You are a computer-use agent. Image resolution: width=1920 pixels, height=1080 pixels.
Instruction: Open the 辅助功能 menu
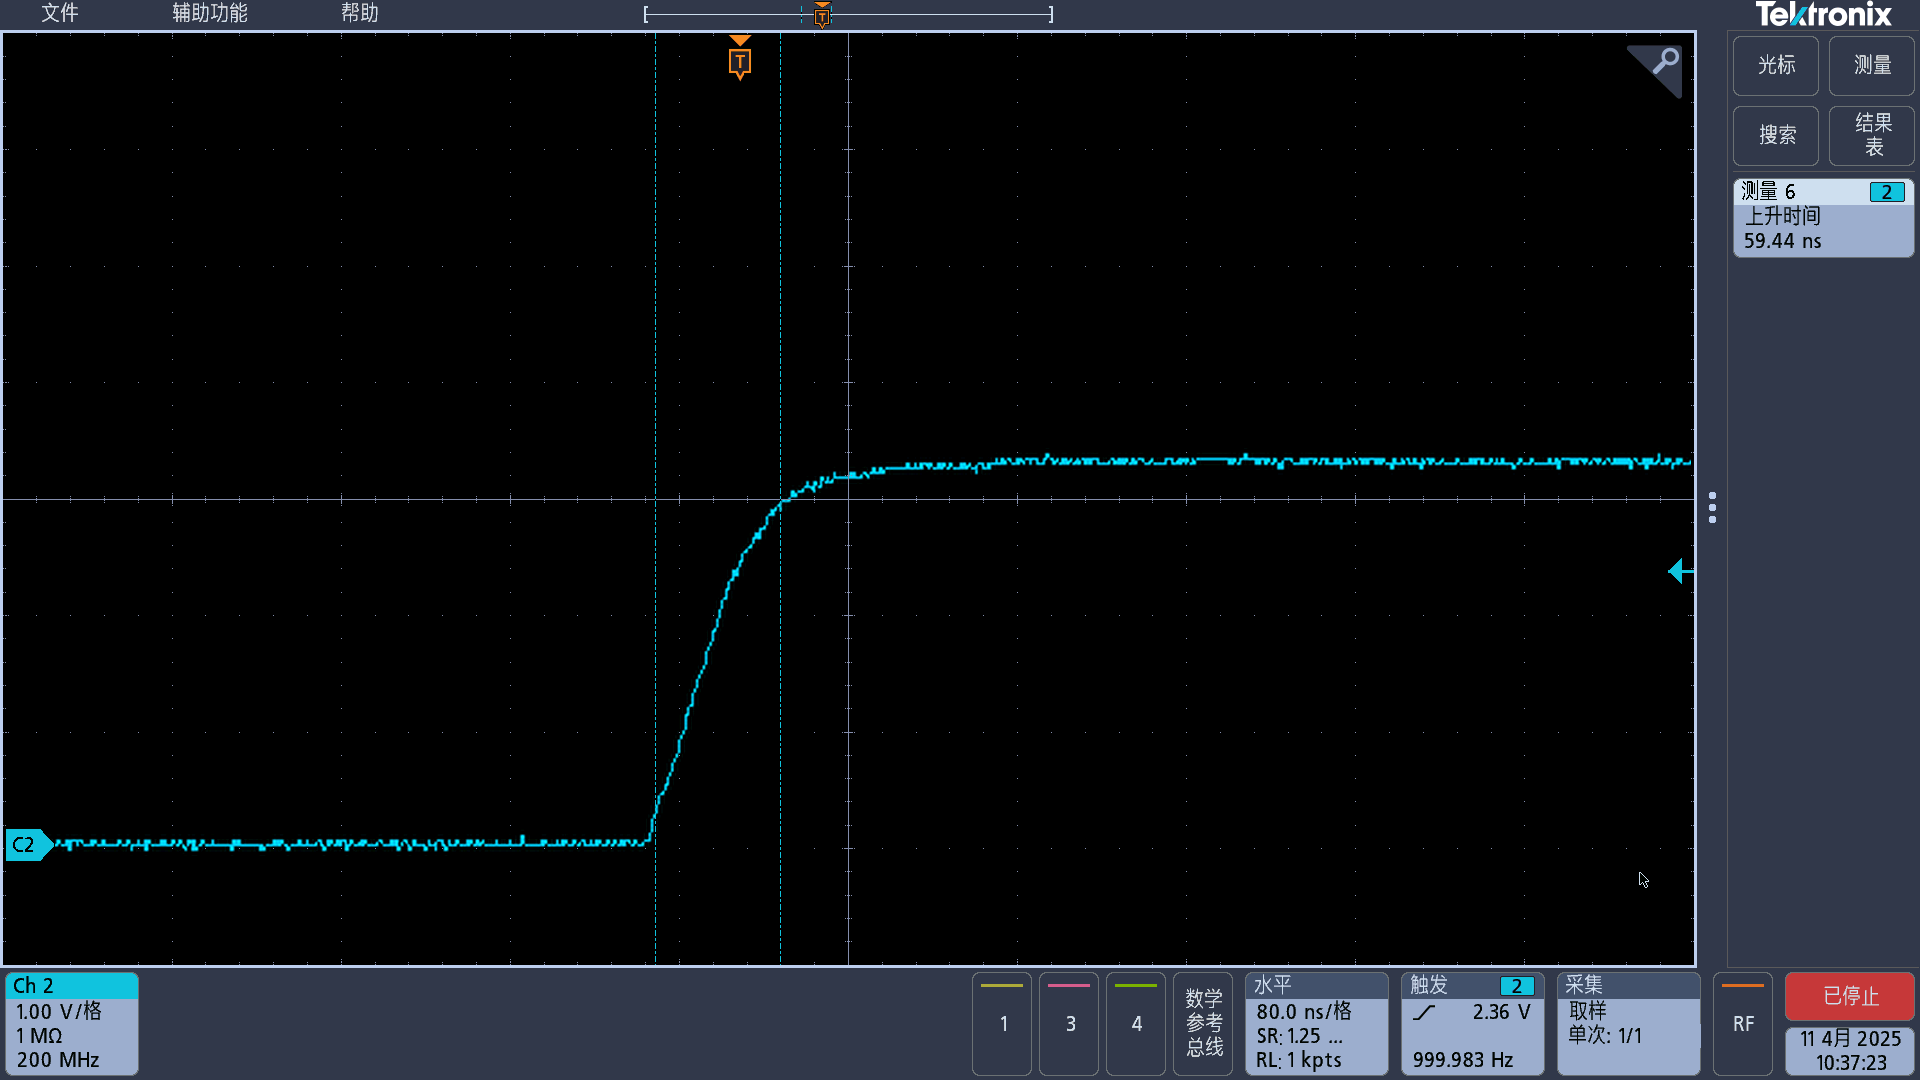tap(209, 13)
